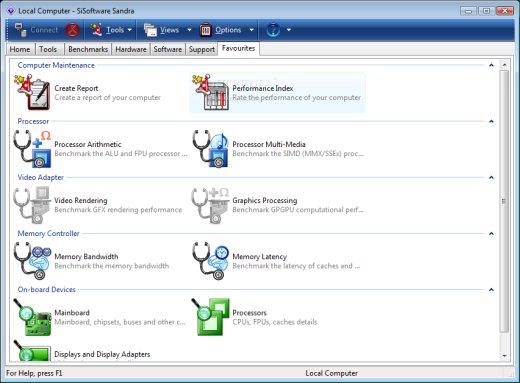The image size is (520, 383).
Task: Click the Connect toolbar label
Action: (44, 30)
